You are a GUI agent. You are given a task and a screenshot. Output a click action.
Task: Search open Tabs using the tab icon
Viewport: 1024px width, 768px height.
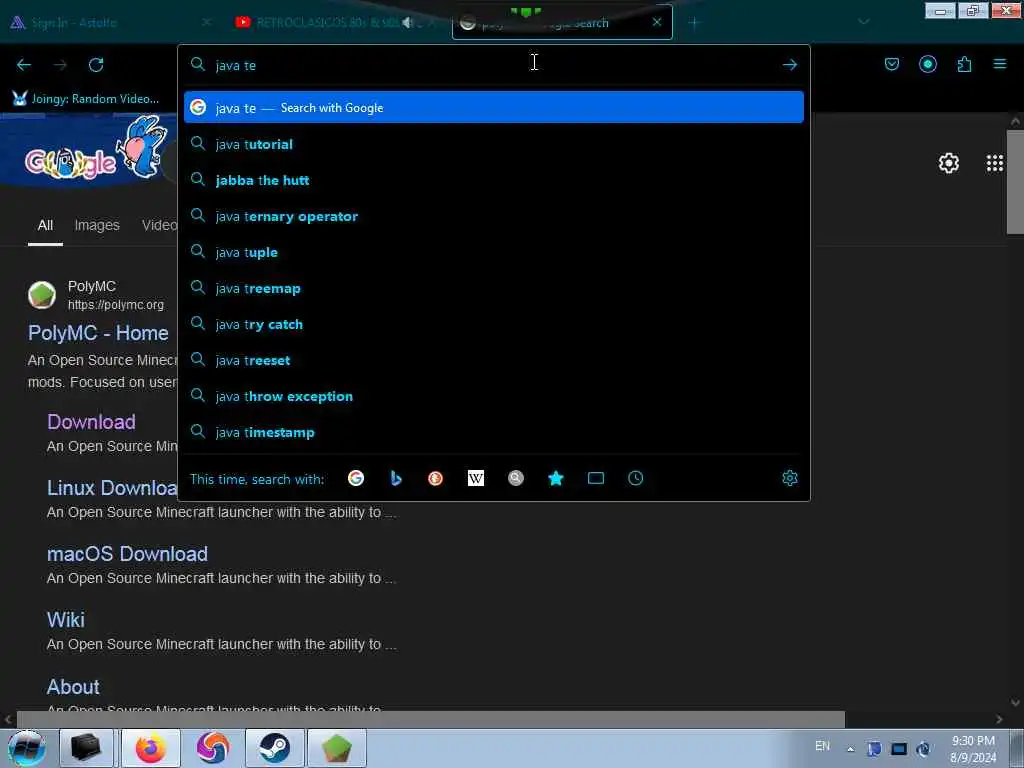(596, 478)
